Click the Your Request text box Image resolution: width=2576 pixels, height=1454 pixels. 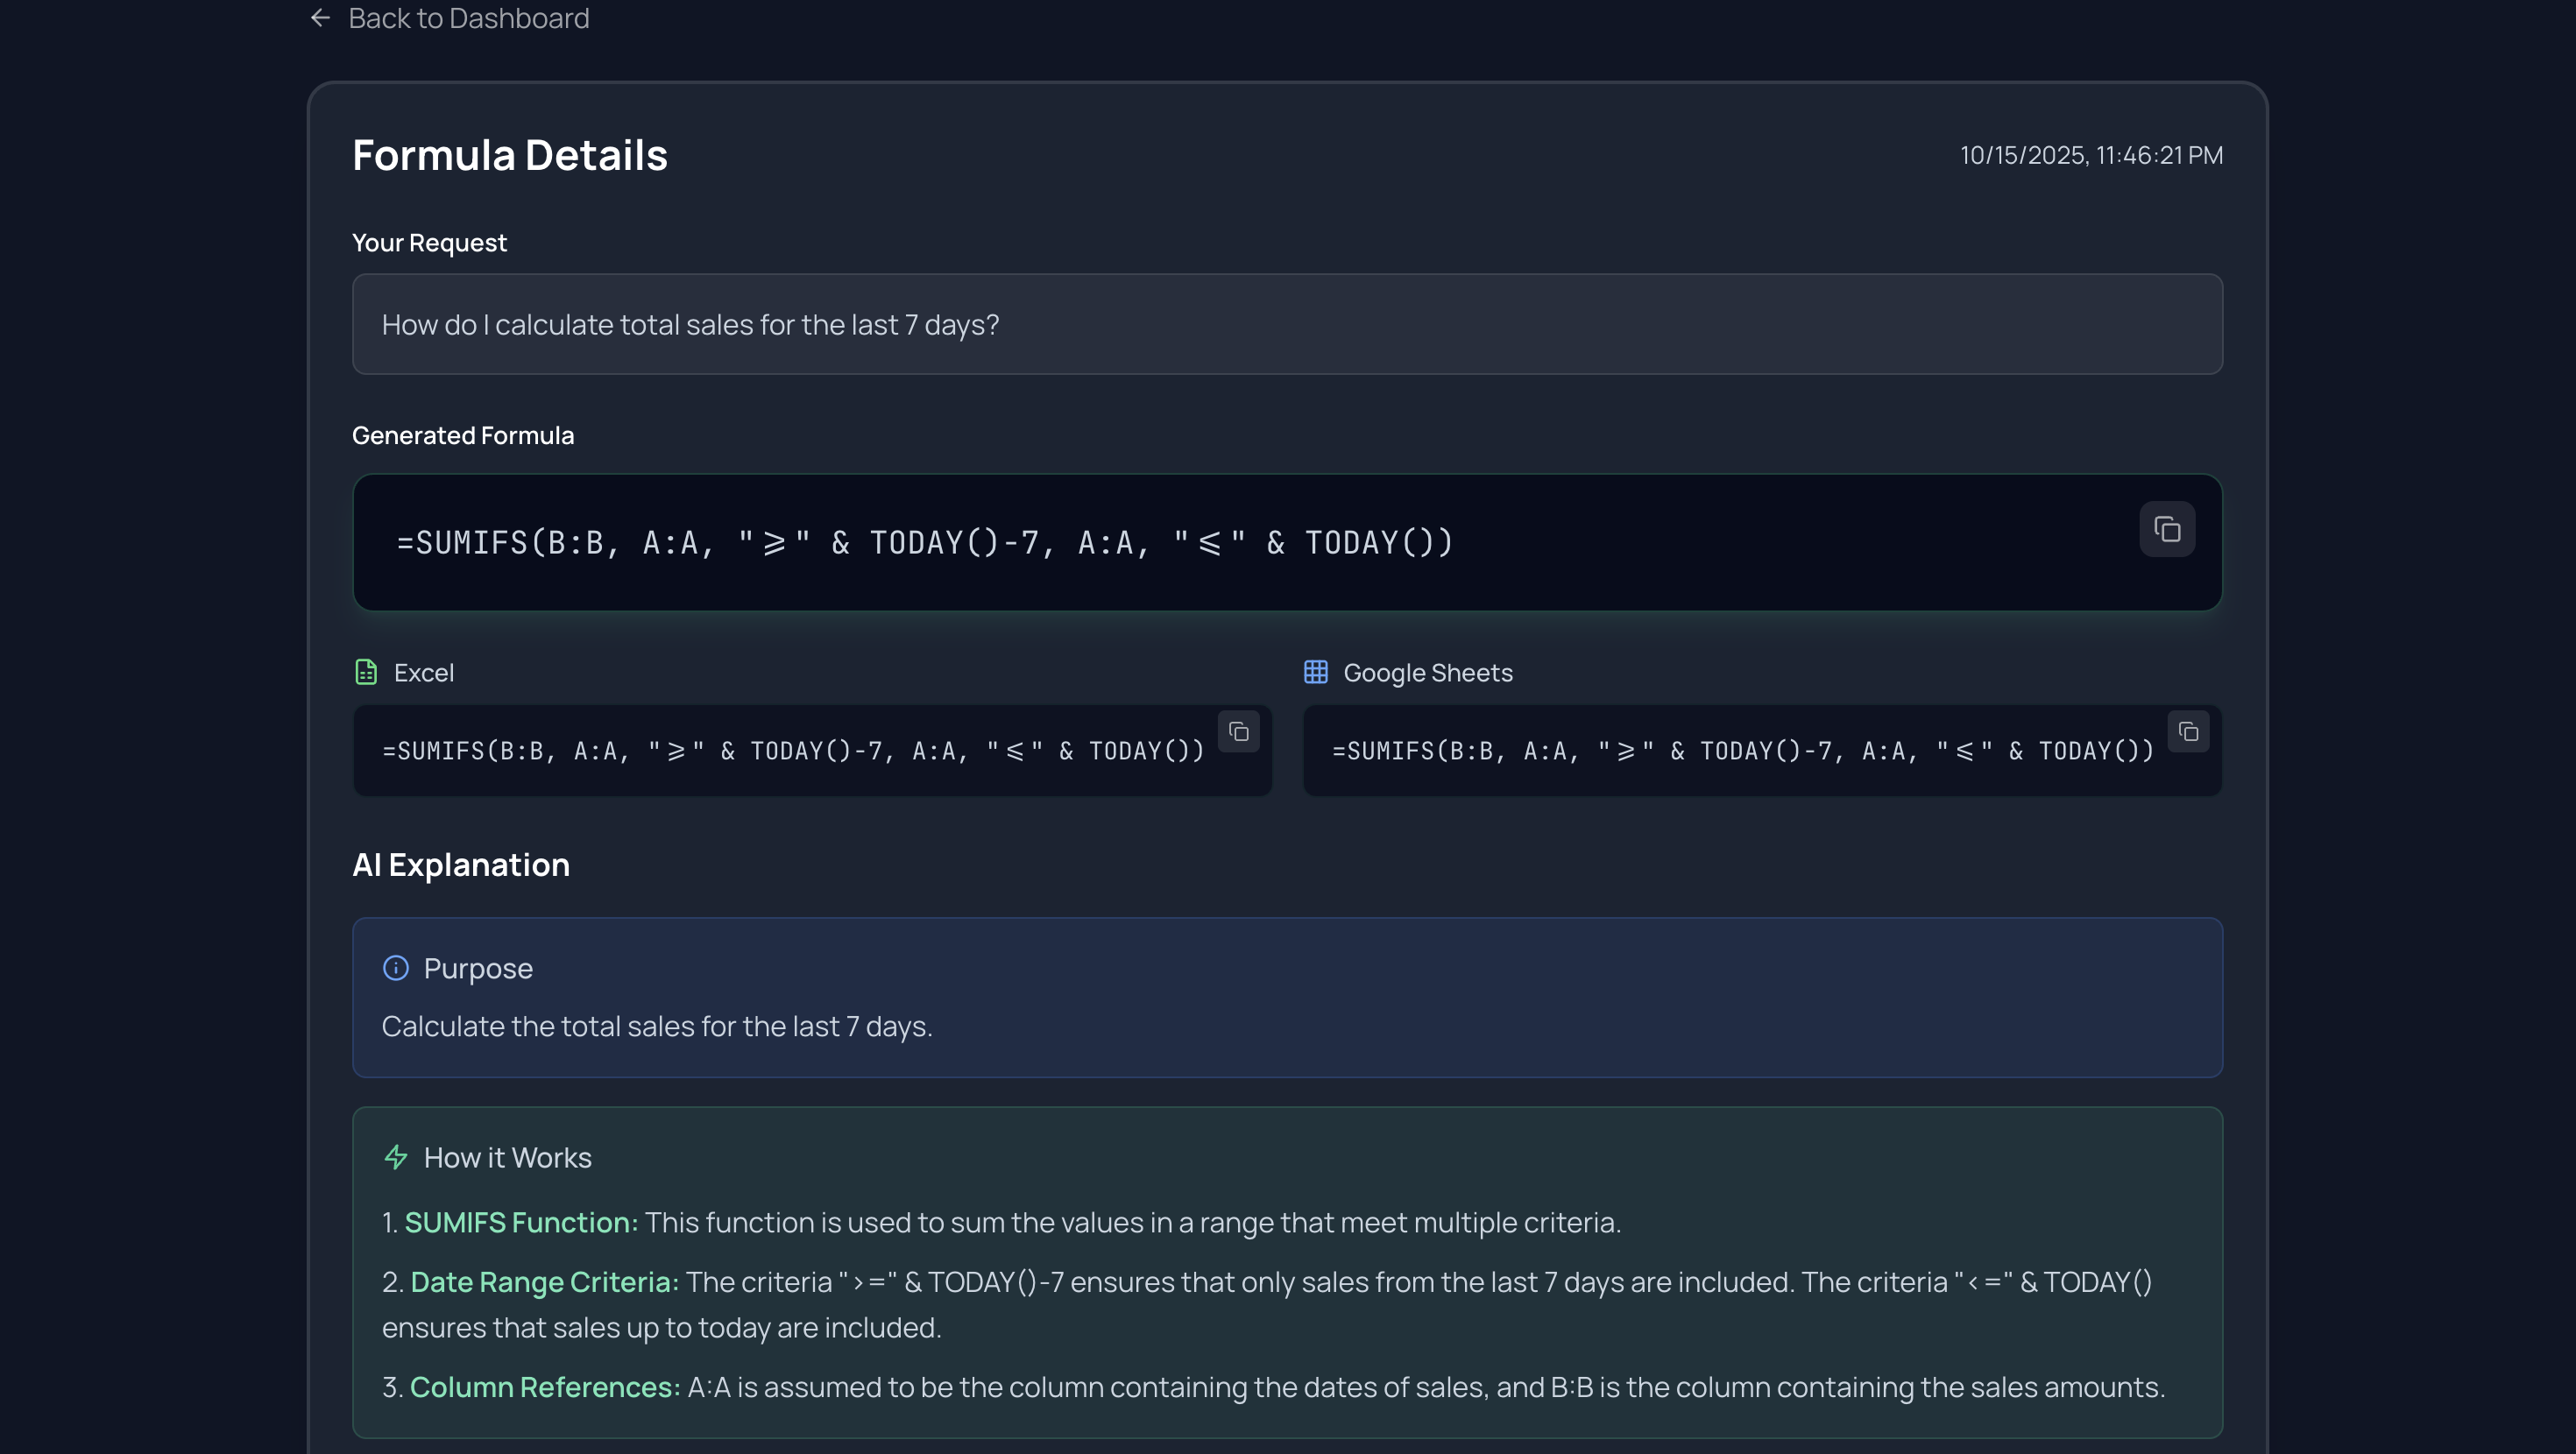click(1286, 325)
